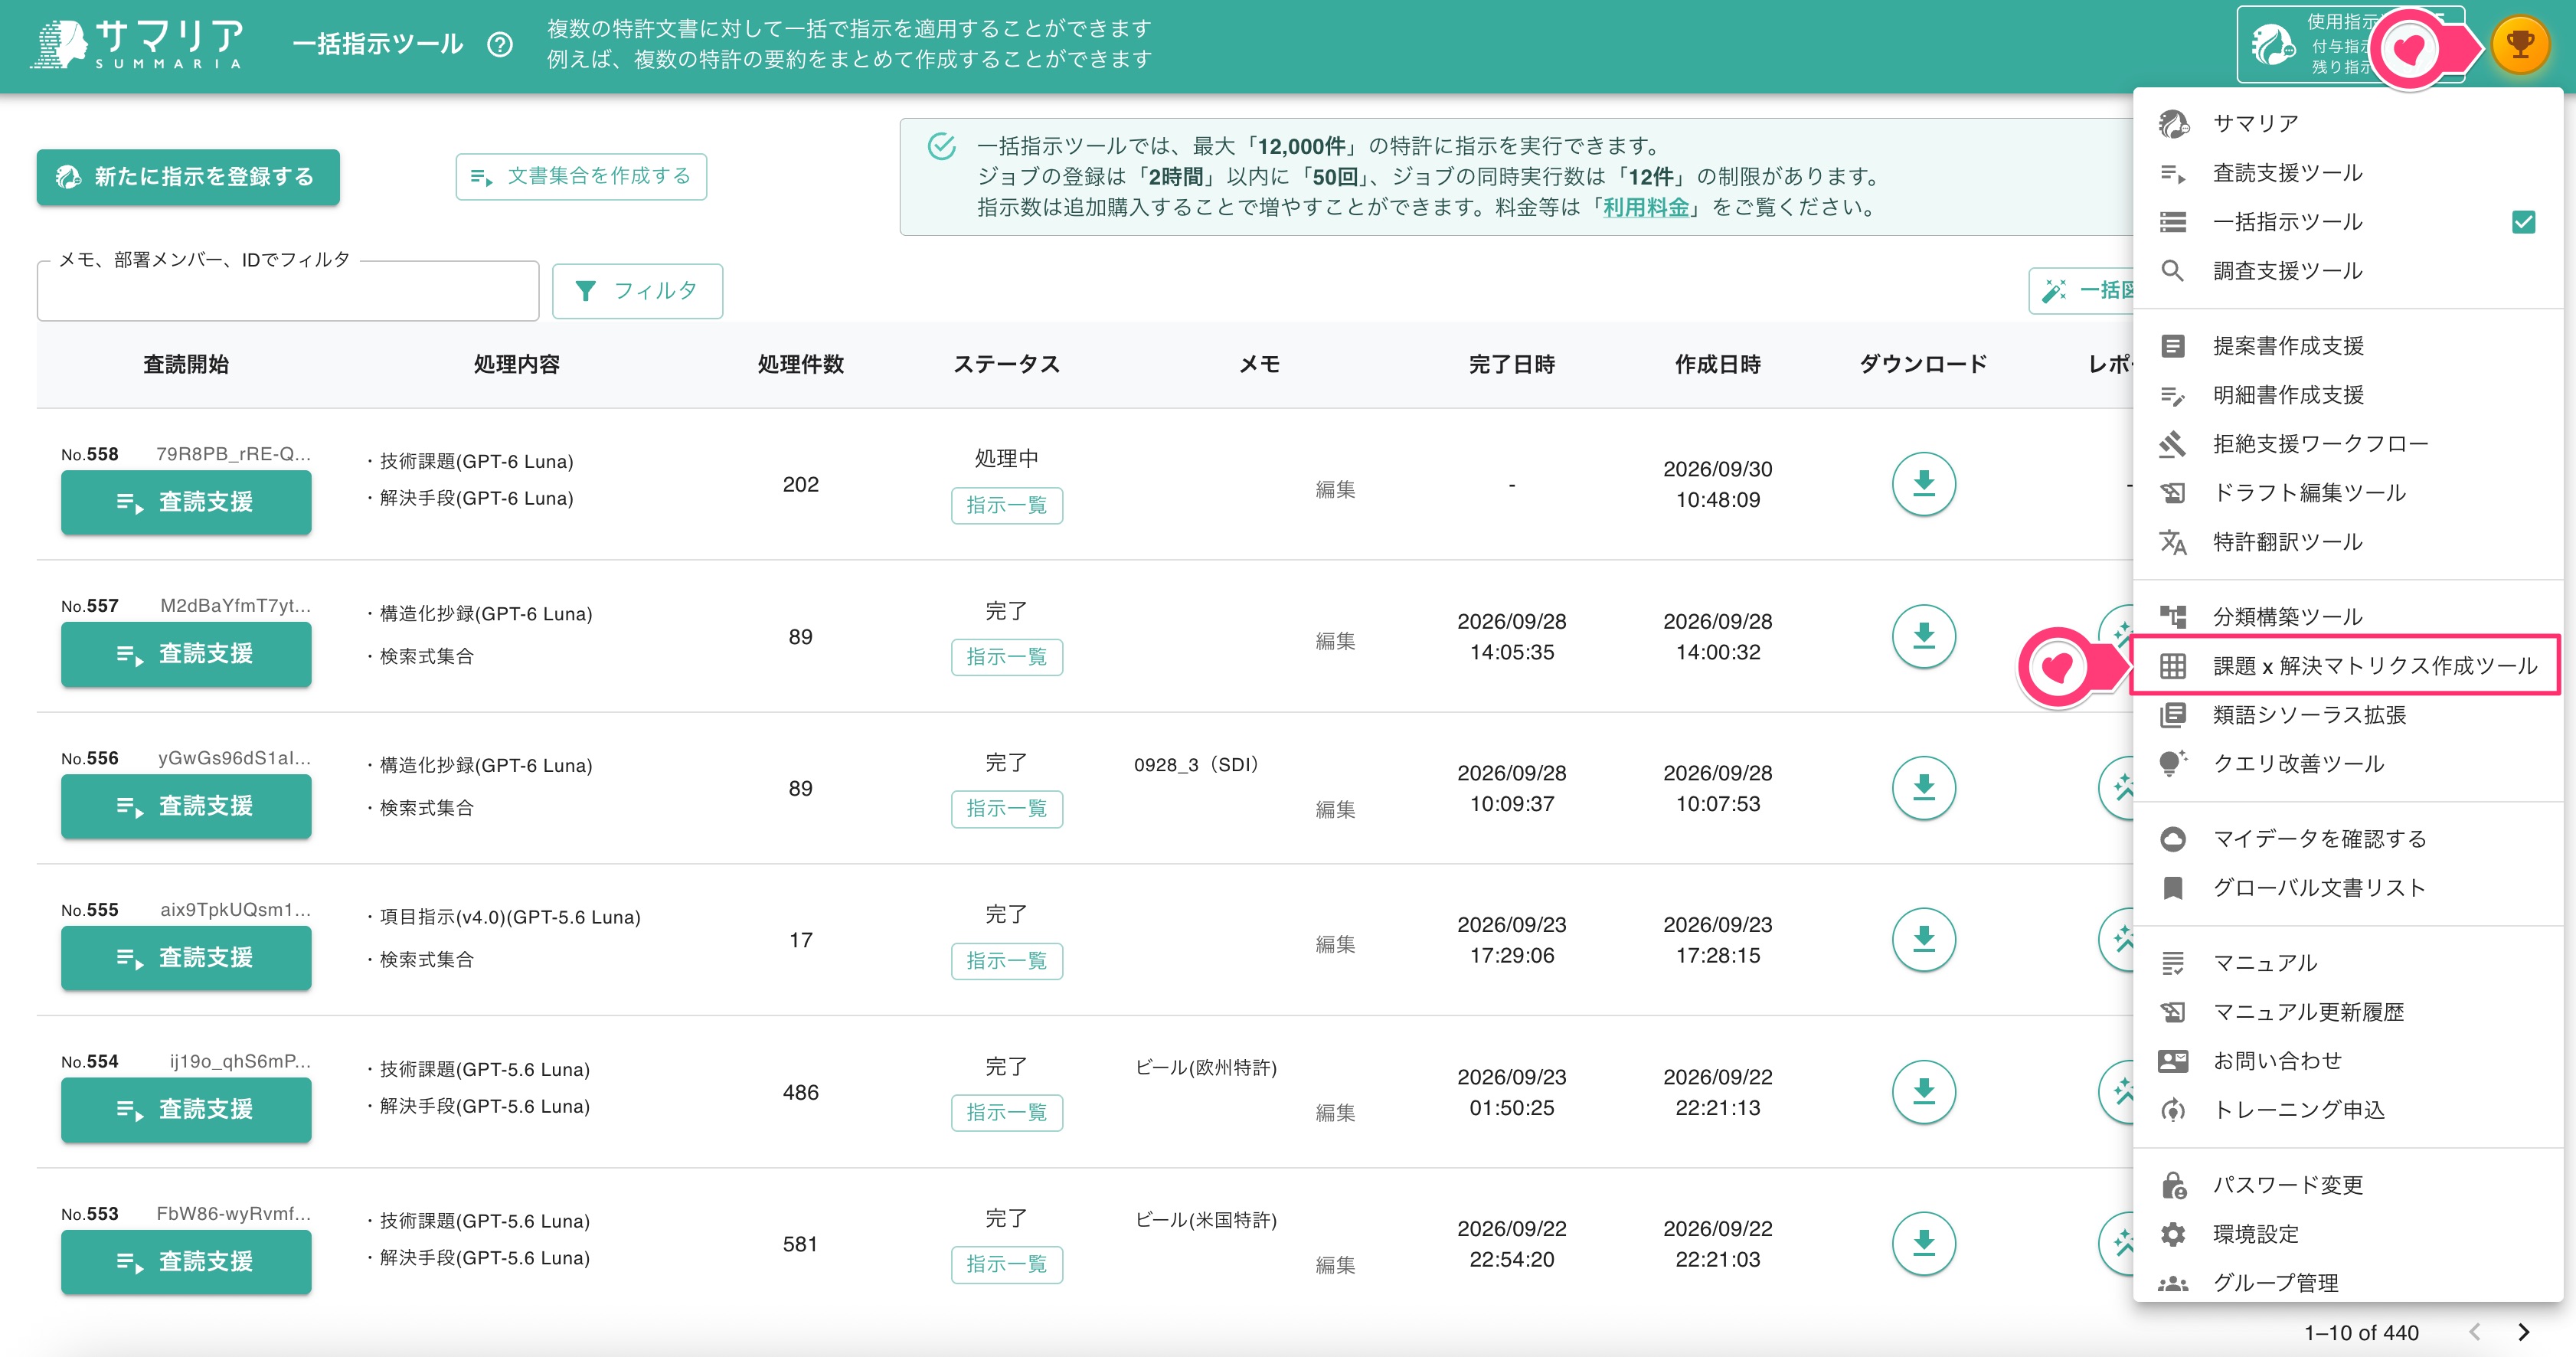This screenshot has width=2576, height=1357.
Task: Click 新たに指示を登録する button
Action: click(x=188, y=177)
